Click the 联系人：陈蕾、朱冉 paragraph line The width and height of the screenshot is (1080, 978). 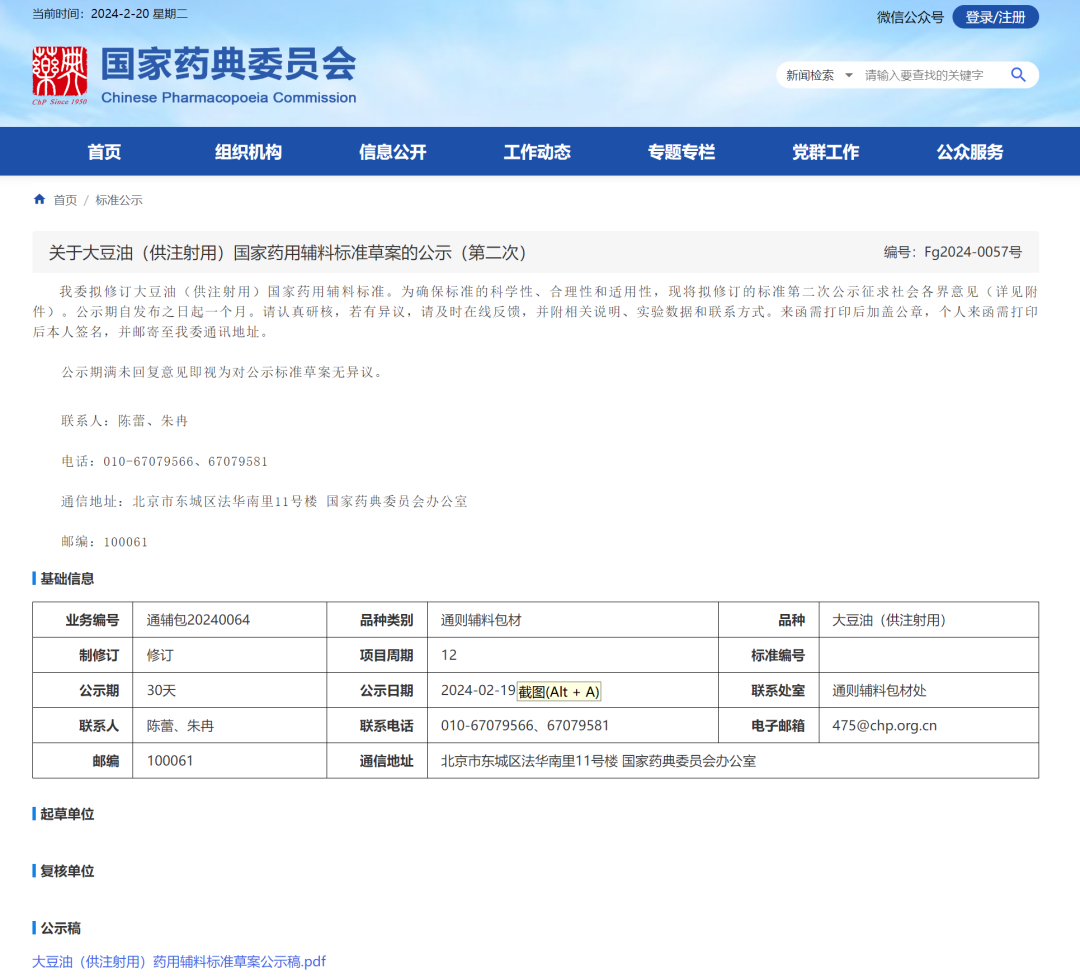(x=124, y=420)
